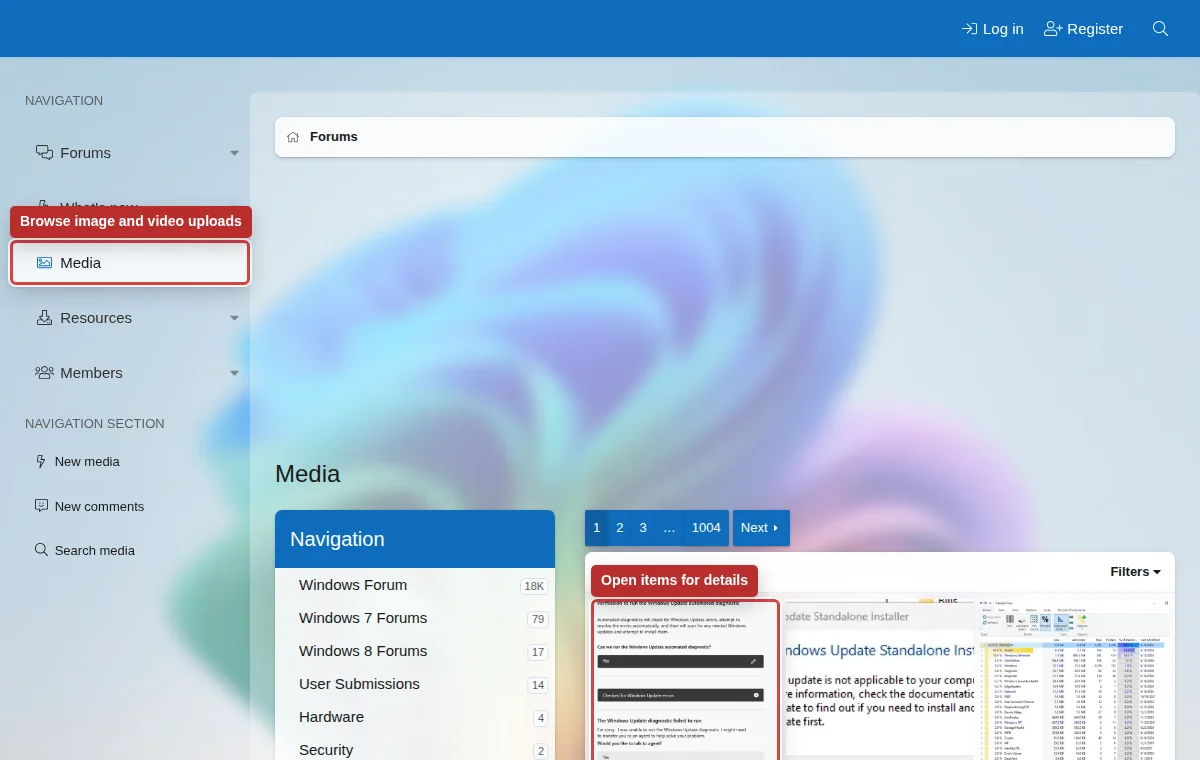Expand the Resources sidebar submenu arrow

click(235, 318)
